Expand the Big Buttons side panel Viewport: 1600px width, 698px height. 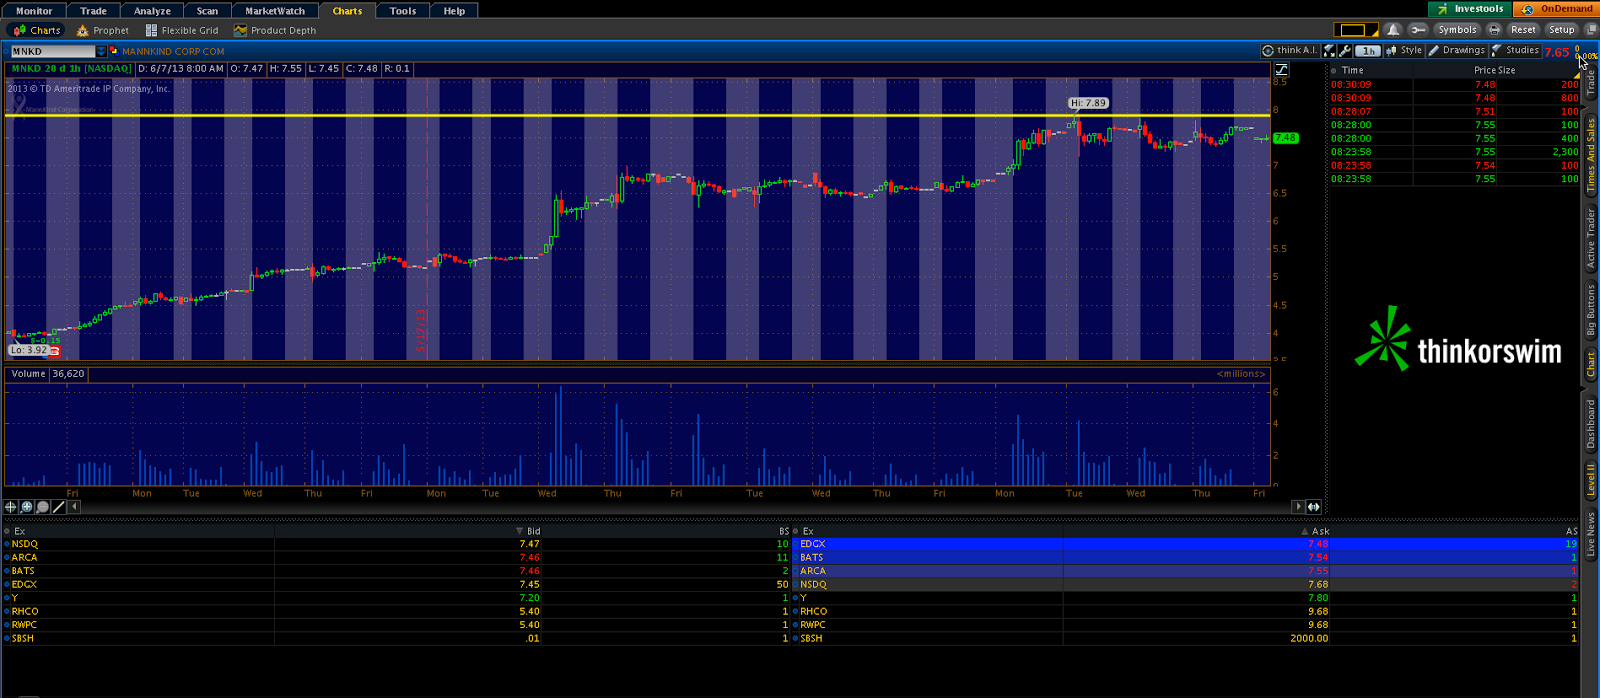point(1591,311)
